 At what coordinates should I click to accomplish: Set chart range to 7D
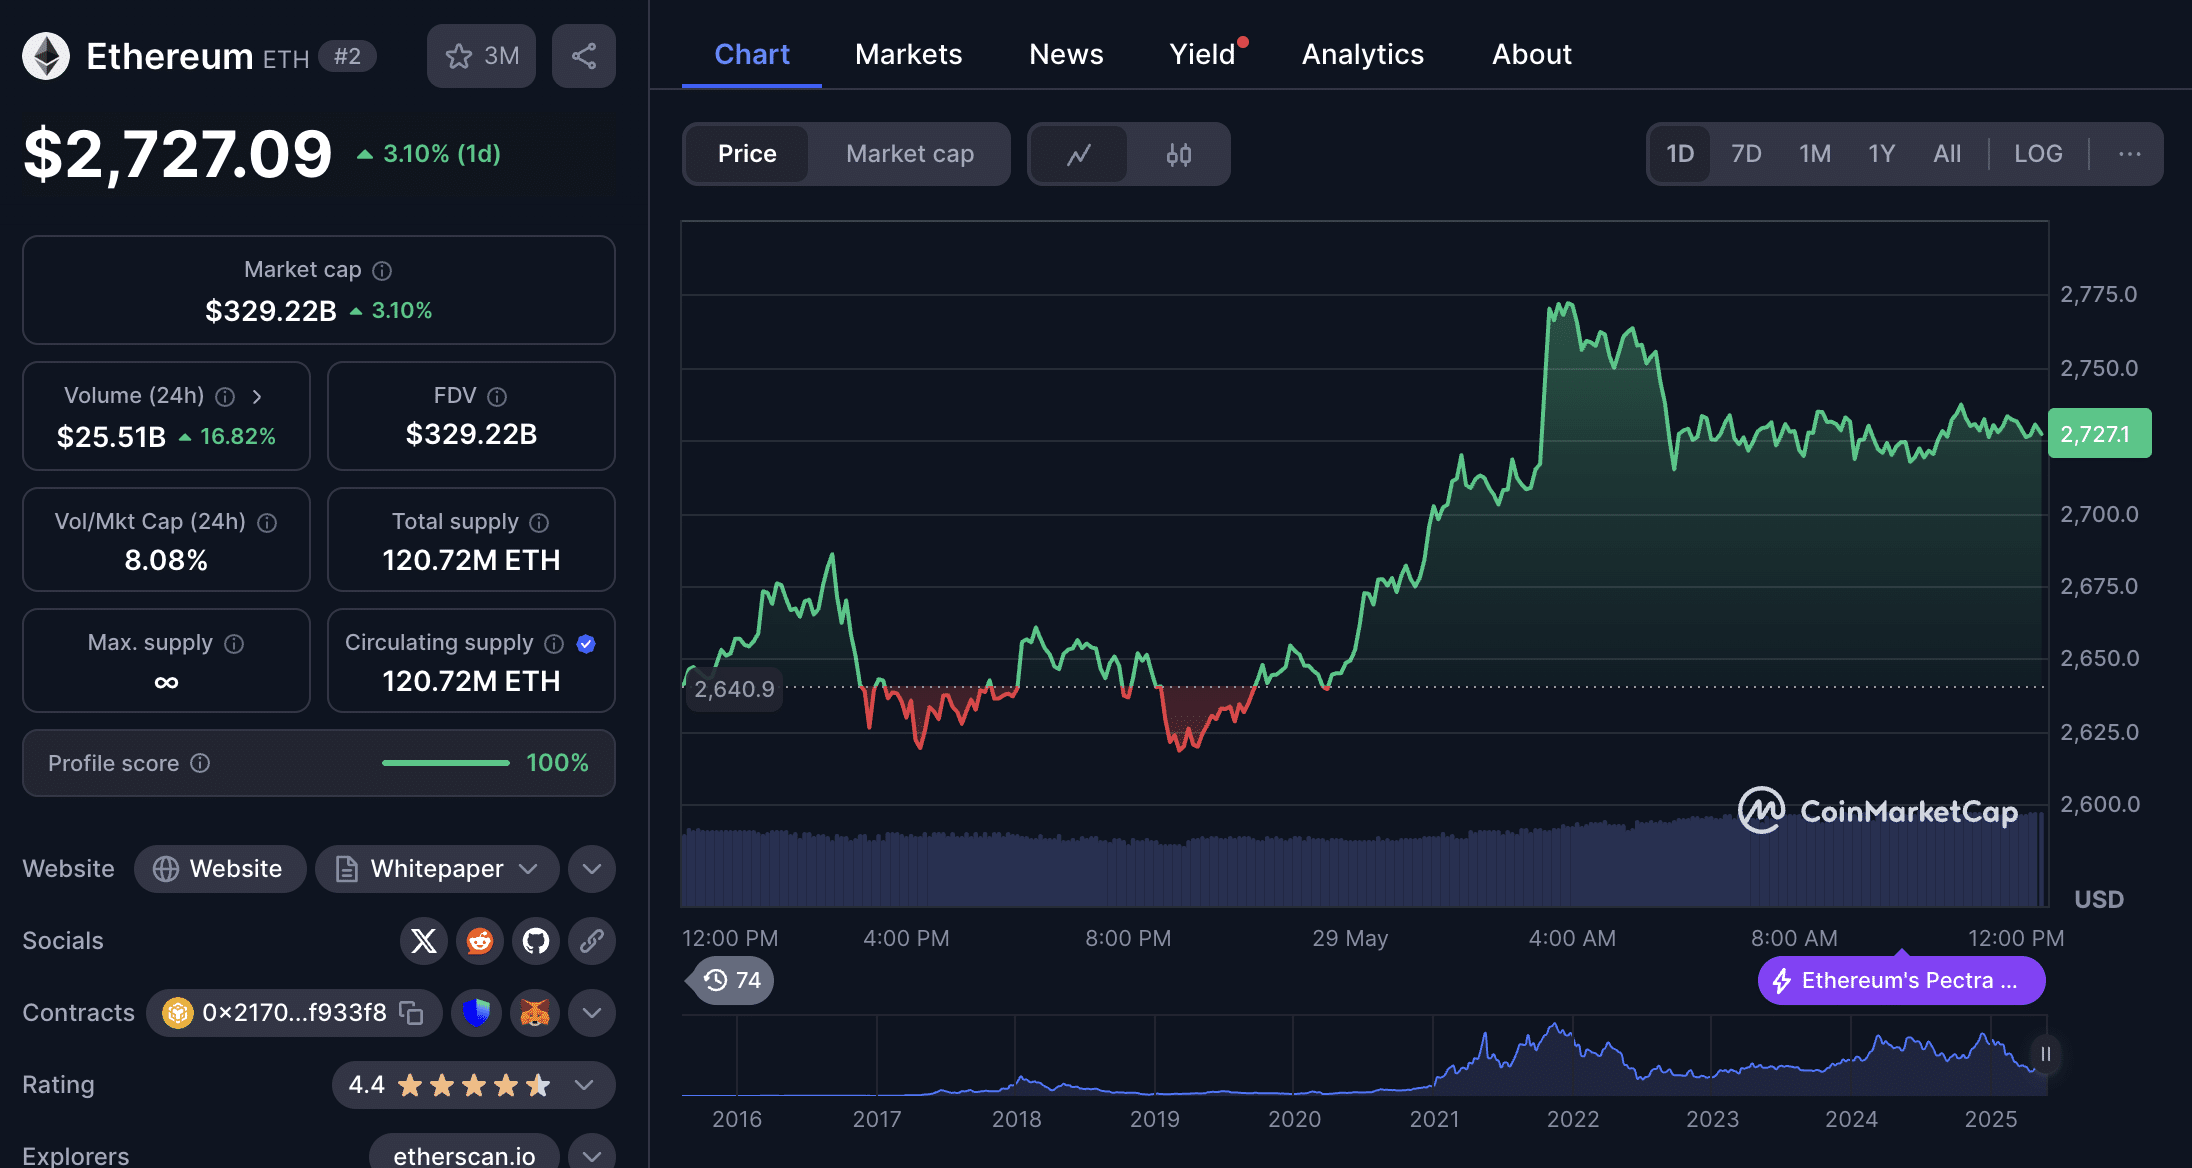pos(1746,154)
